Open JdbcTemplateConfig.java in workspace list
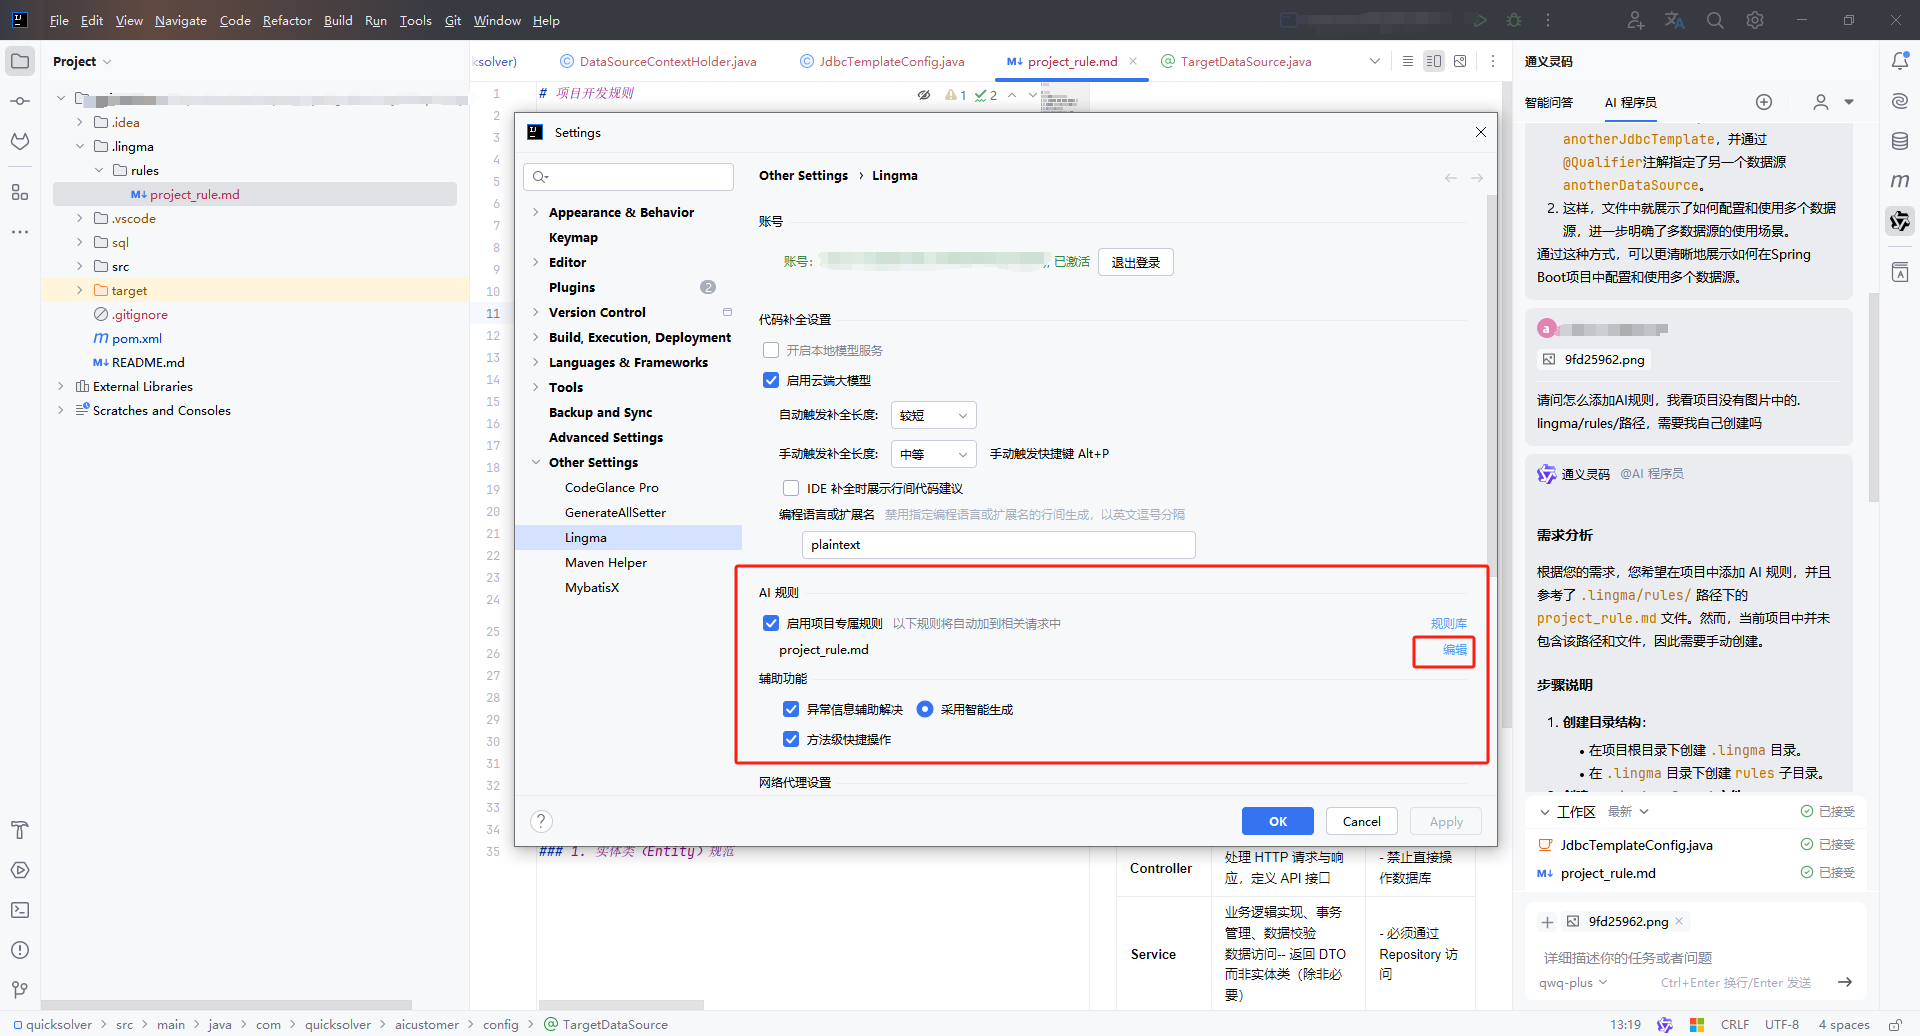This screenshot has width=1920, height=1036. [x=1636, y=845]
